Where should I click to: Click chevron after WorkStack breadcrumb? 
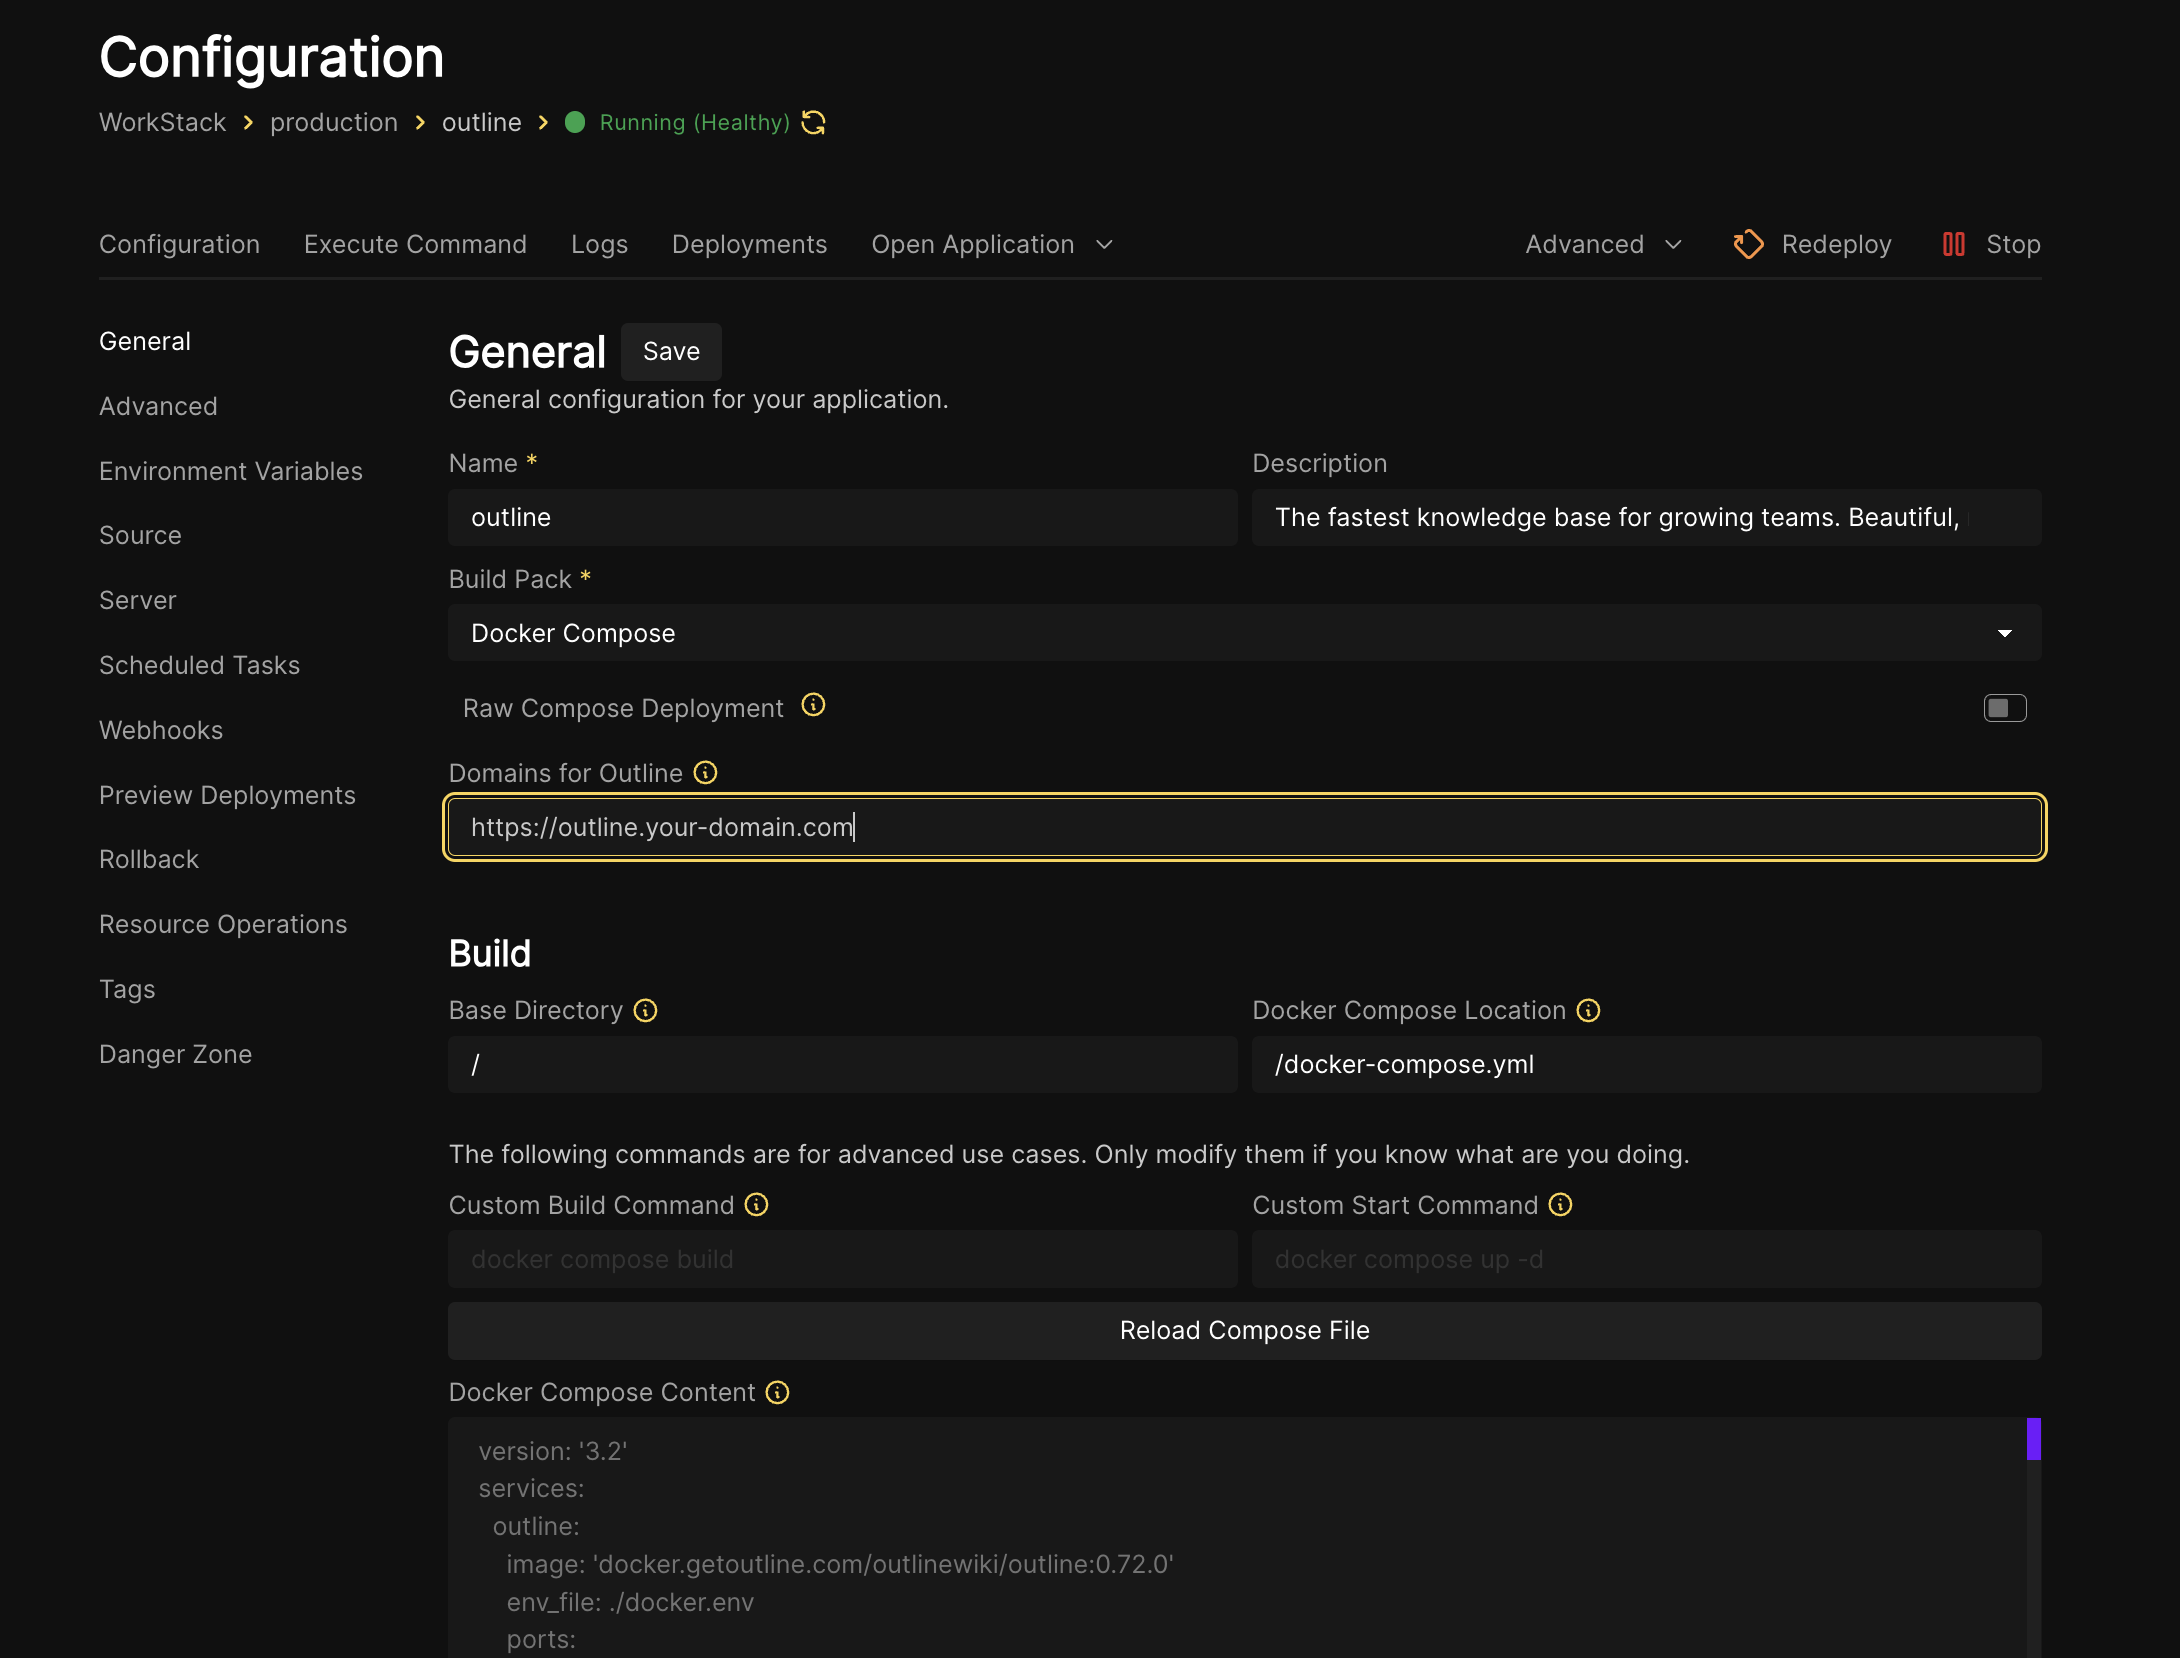click(248, 123)
